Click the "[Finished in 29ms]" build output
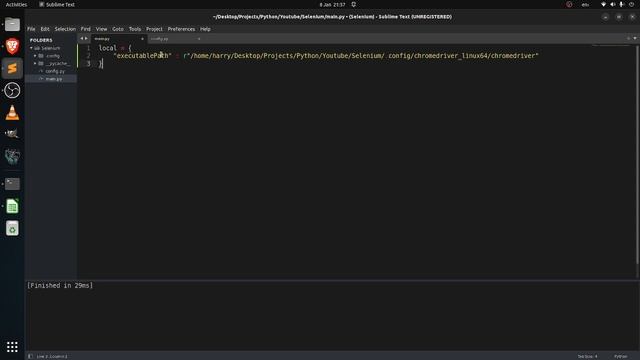The width and height of the screenshot is (640, 360). point(60,286)
